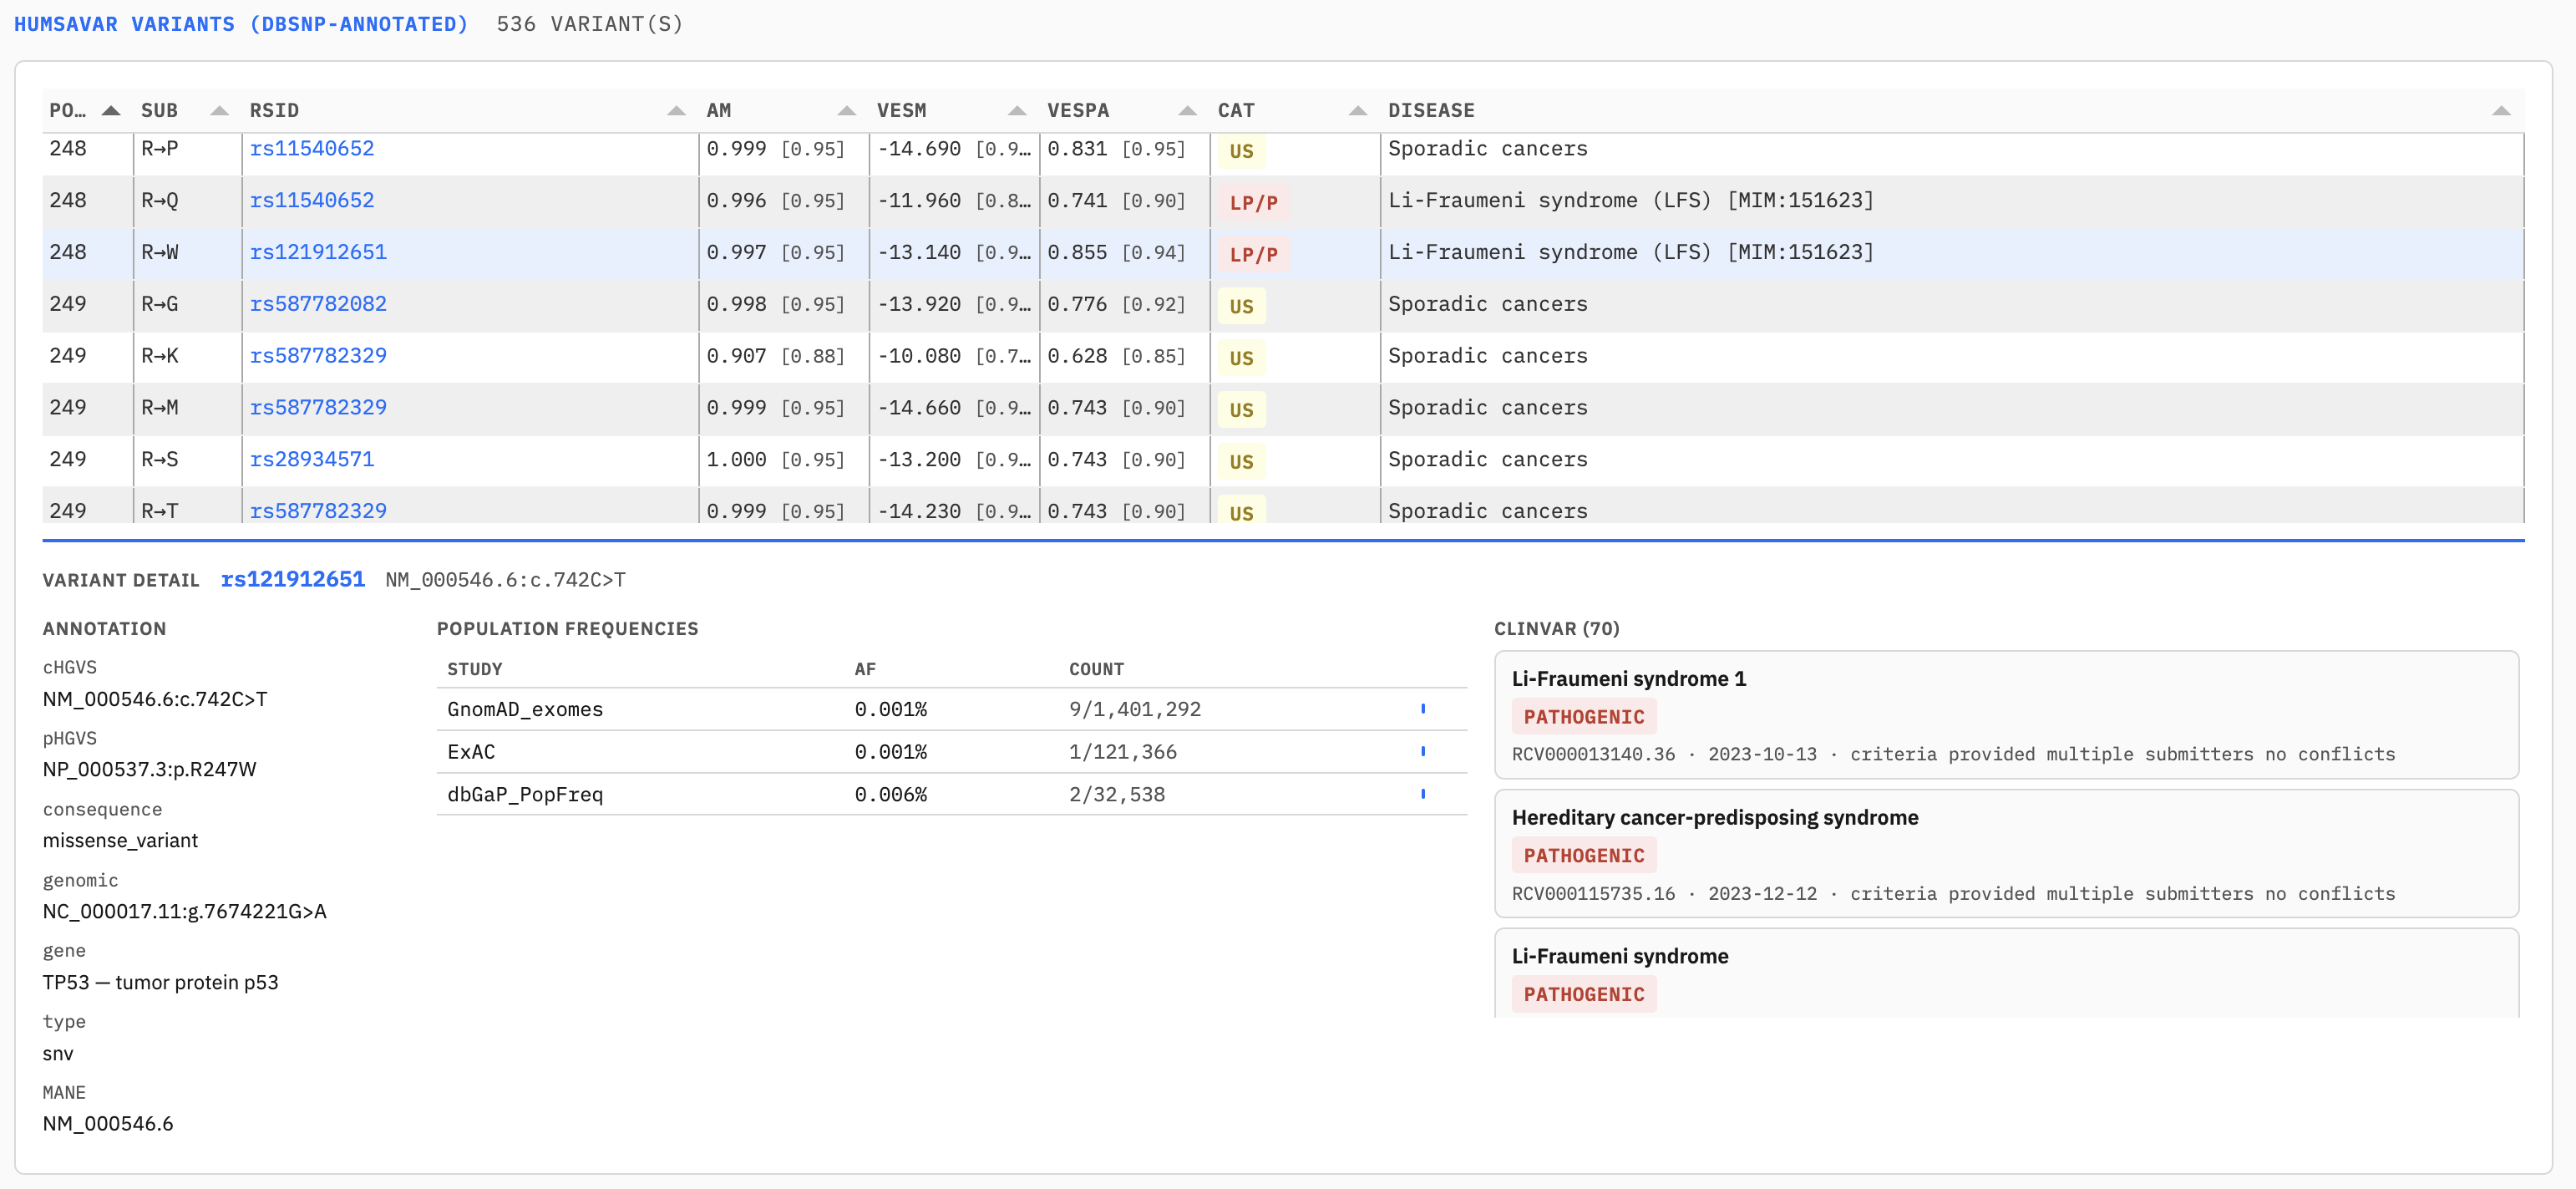
Task: Select US badge in R→K row
Action: (1241, 359)
